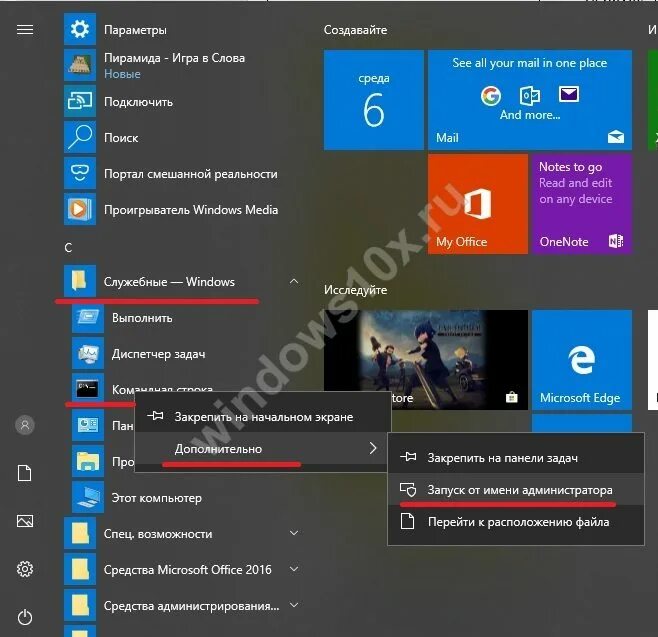Expand the Спец. возможности chevron
The image size is (658, 637).
[294, 533]
